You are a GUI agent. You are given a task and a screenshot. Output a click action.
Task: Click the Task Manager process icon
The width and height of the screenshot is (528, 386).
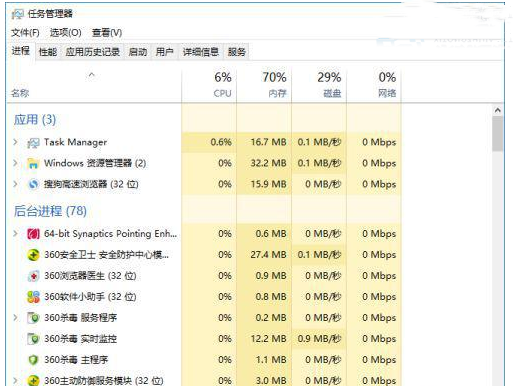[33, 142]
